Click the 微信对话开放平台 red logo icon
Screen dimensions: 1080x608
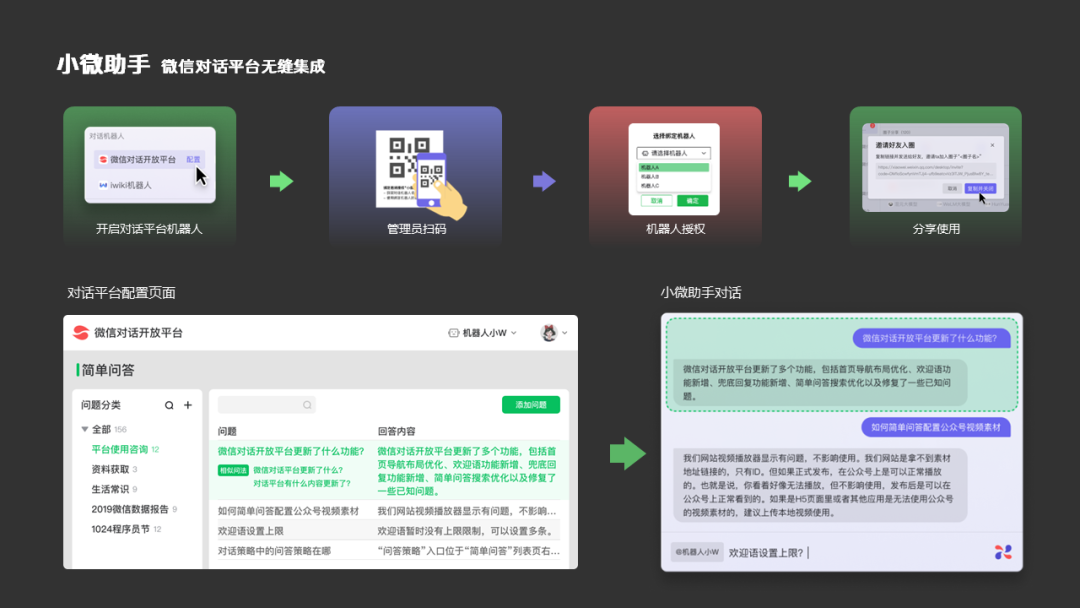click(x=81, y=333)
